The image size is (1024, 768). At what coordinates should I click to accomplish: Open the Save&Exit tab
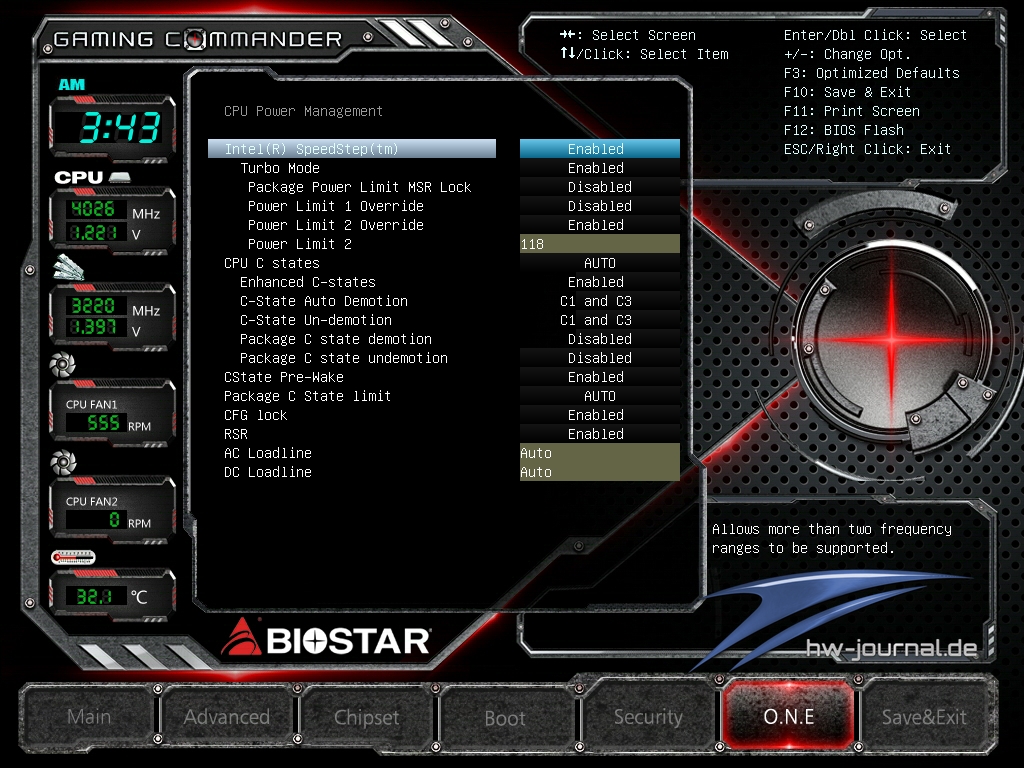click(x=924, y=716)
